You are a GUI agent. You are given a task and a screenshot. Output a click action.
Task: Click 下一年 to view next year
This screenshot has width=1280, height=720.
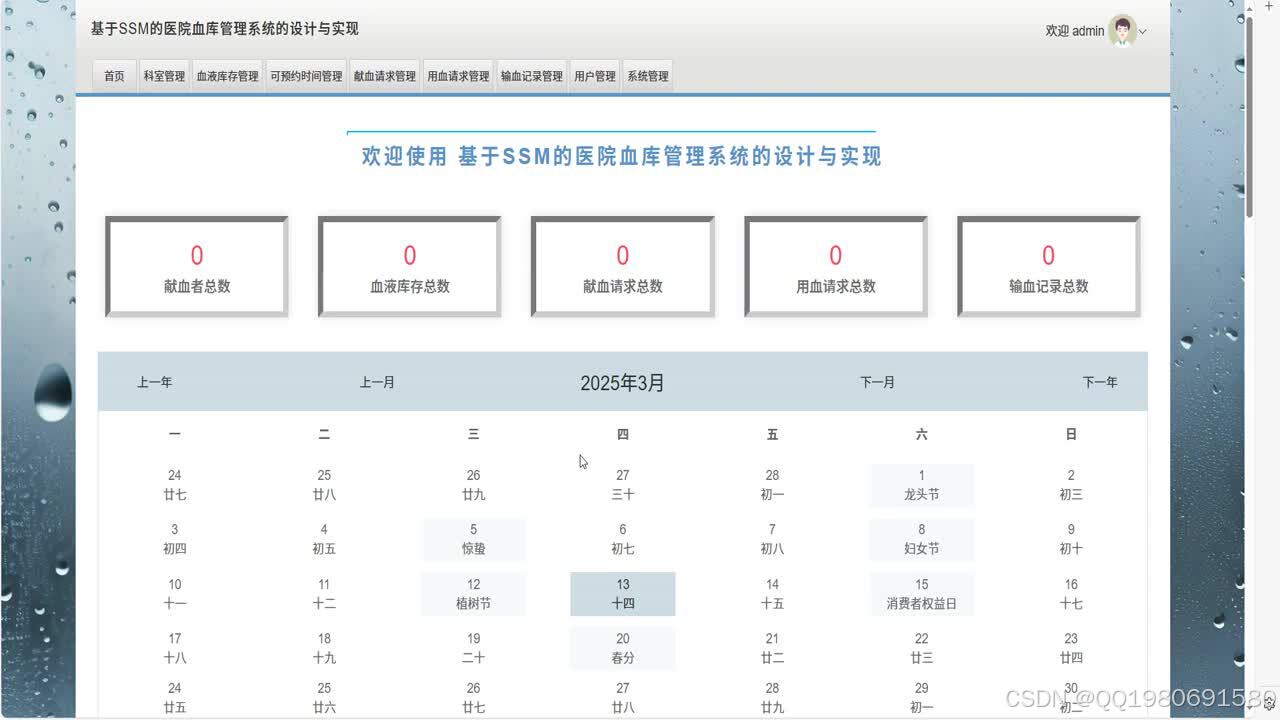pos(1101,382)
